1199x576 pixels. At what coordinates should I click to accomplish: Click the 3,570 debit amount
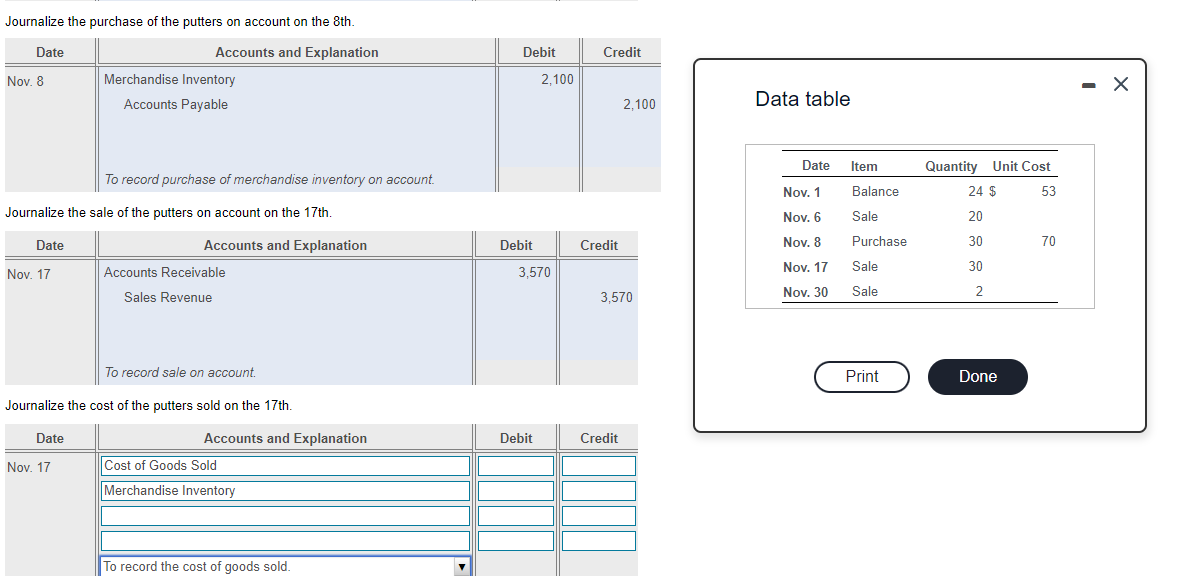pos(535,272)
